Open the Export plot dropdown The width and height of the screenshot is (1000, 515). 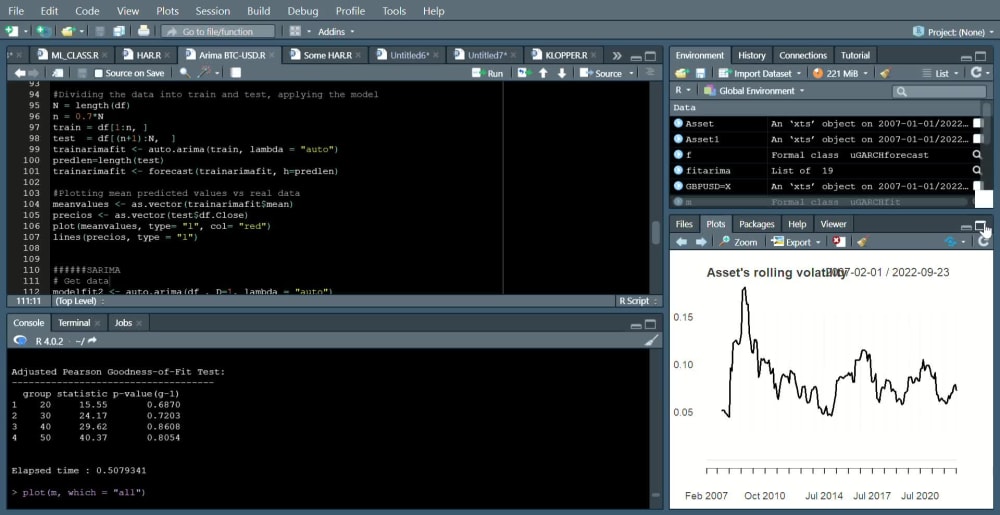(x=797, y=242)
